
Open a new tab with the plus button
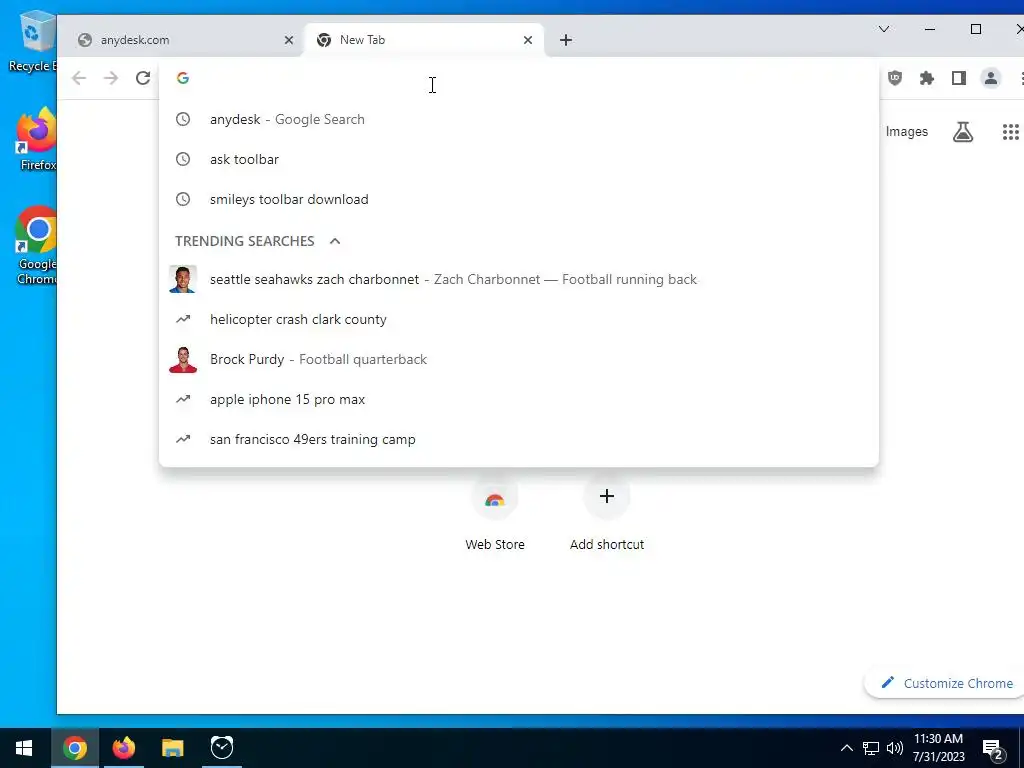click(x=566, y=40)
